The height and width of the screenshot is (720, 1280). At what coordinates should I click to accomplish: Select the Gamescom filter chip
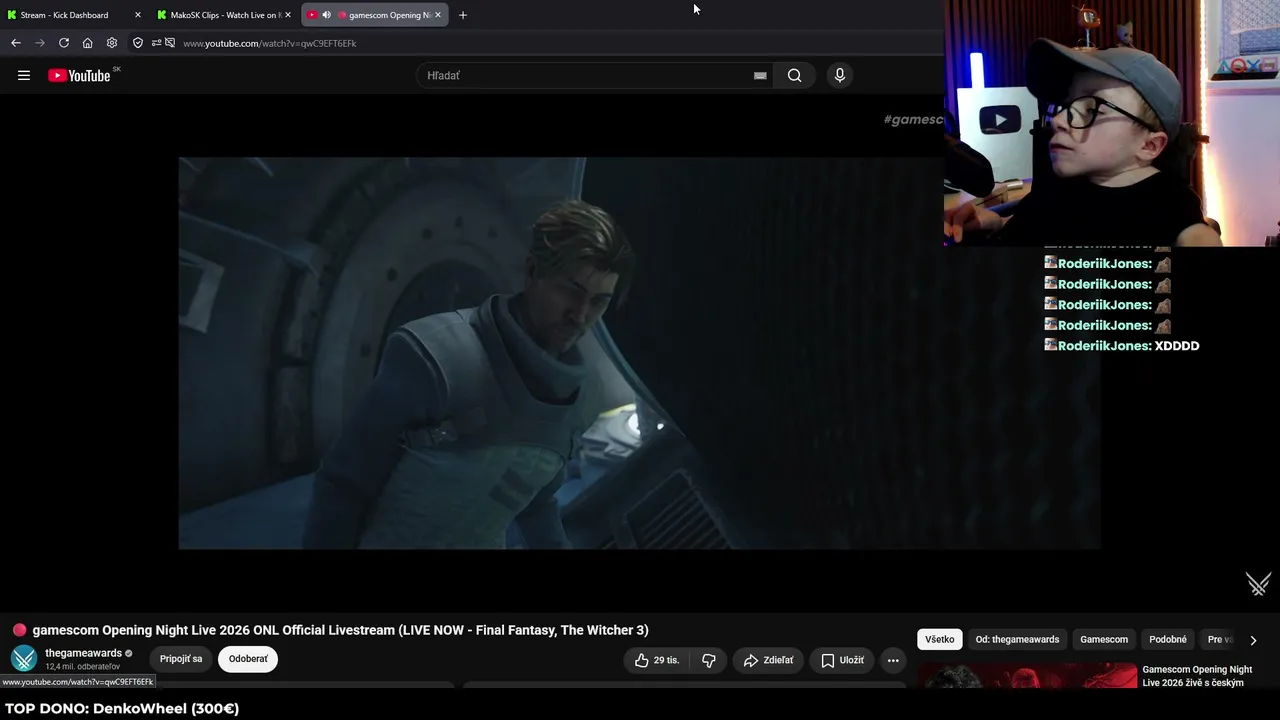pyautogui.click(x=1104, y=640)
